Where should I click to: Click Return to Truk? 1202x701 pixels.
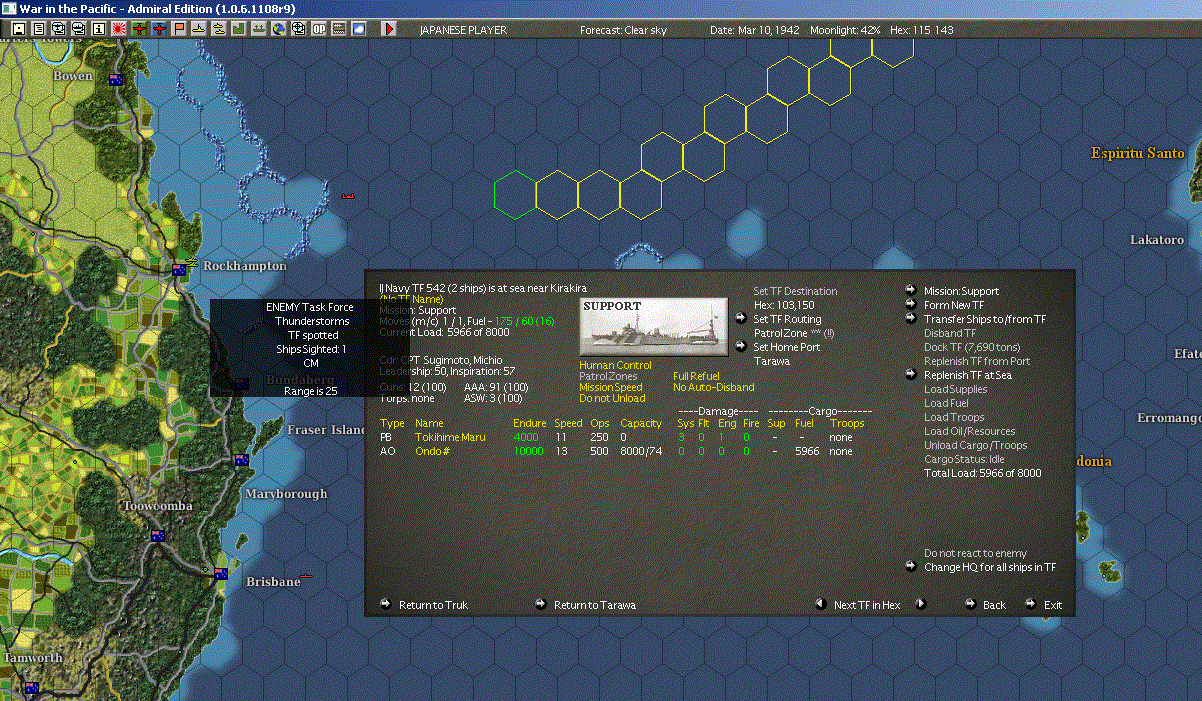pyautogui.click(x=433, y=605)
